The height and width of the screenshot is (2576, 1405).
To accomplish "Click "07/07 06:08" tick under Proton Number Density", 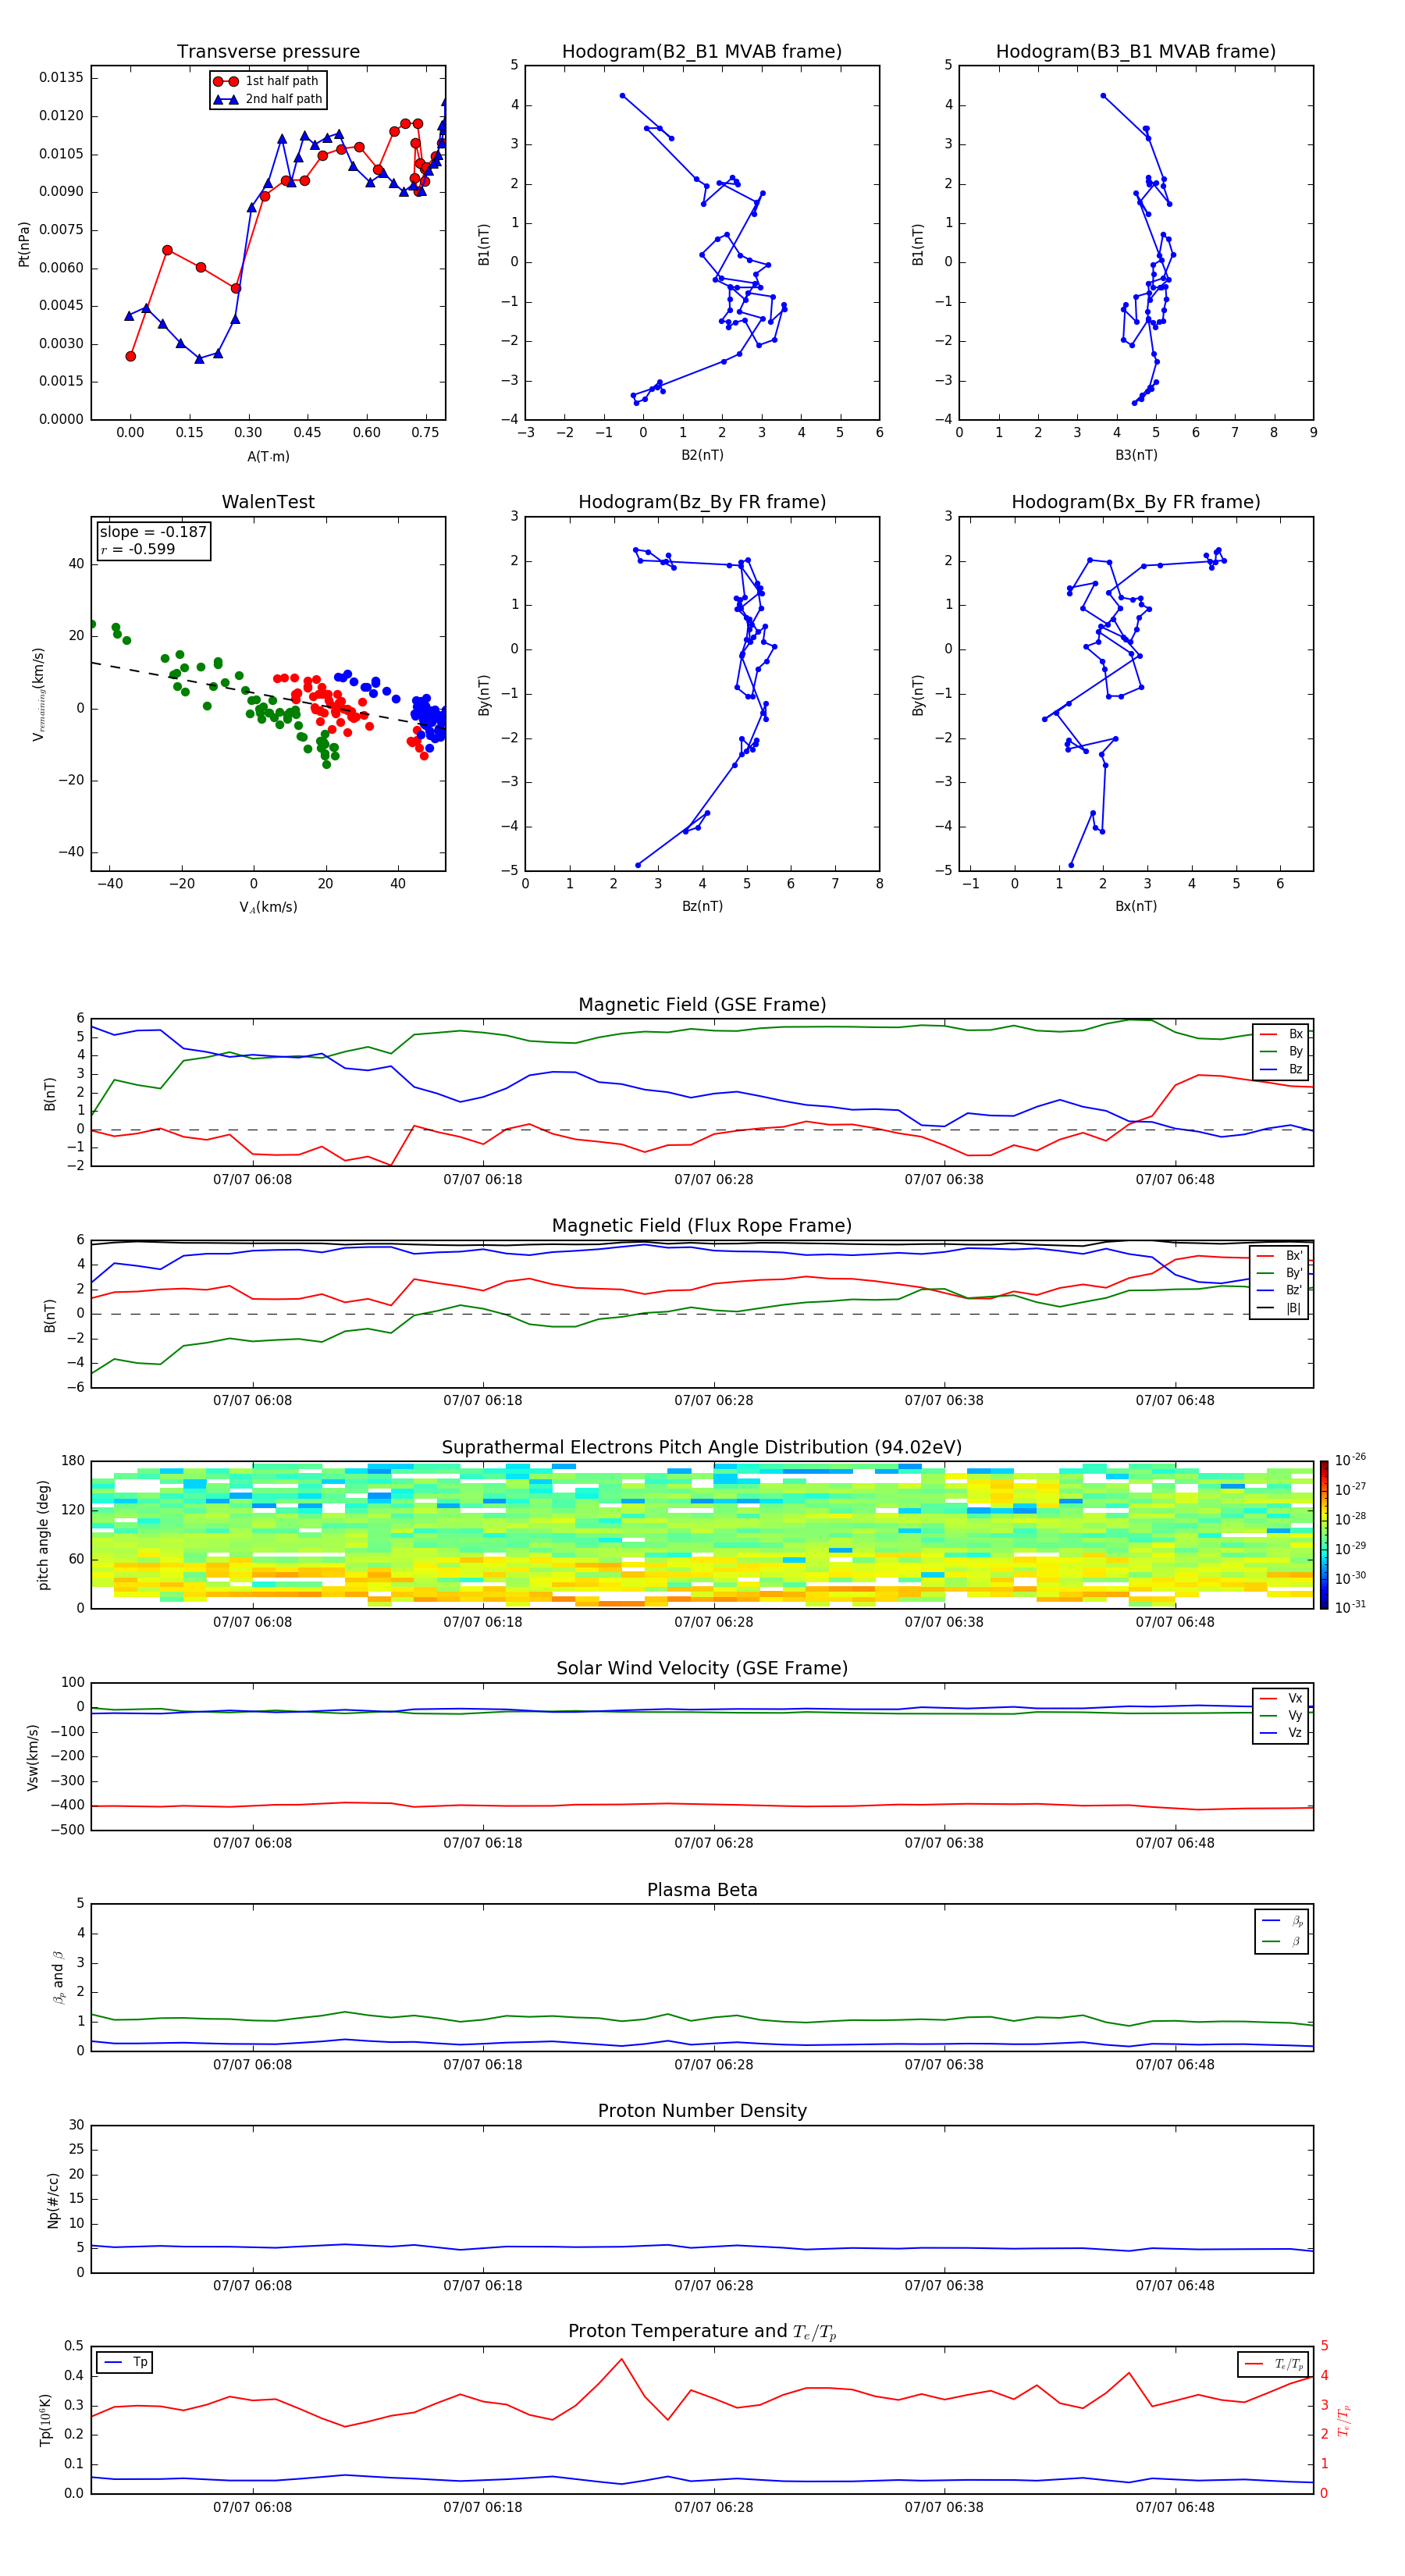I will 253,2286.
